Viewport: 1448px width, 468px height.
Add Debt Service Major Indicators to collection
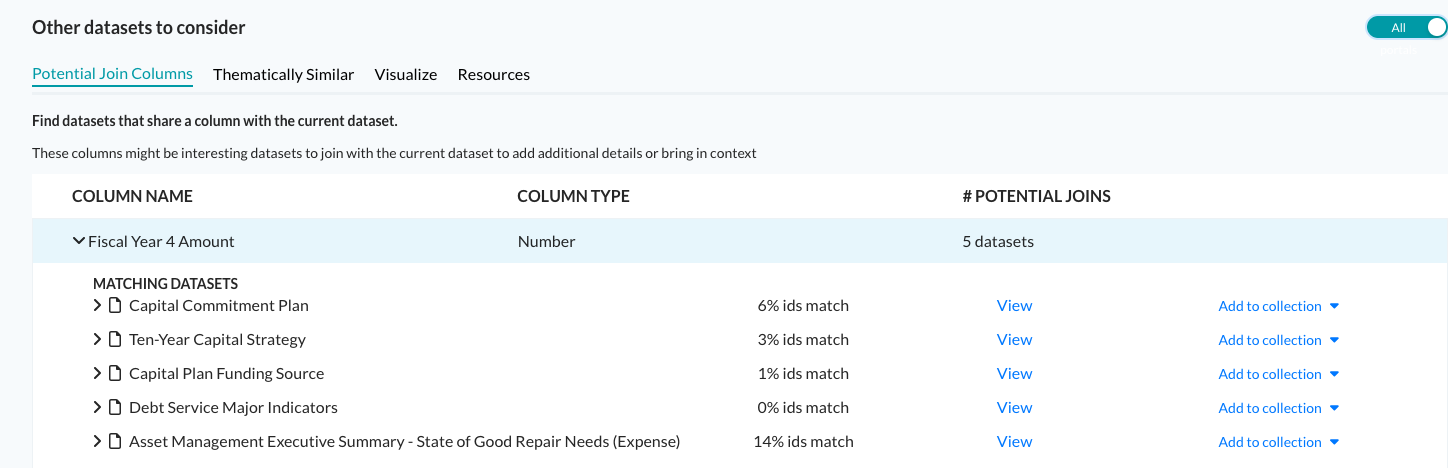coord(1277,408)
